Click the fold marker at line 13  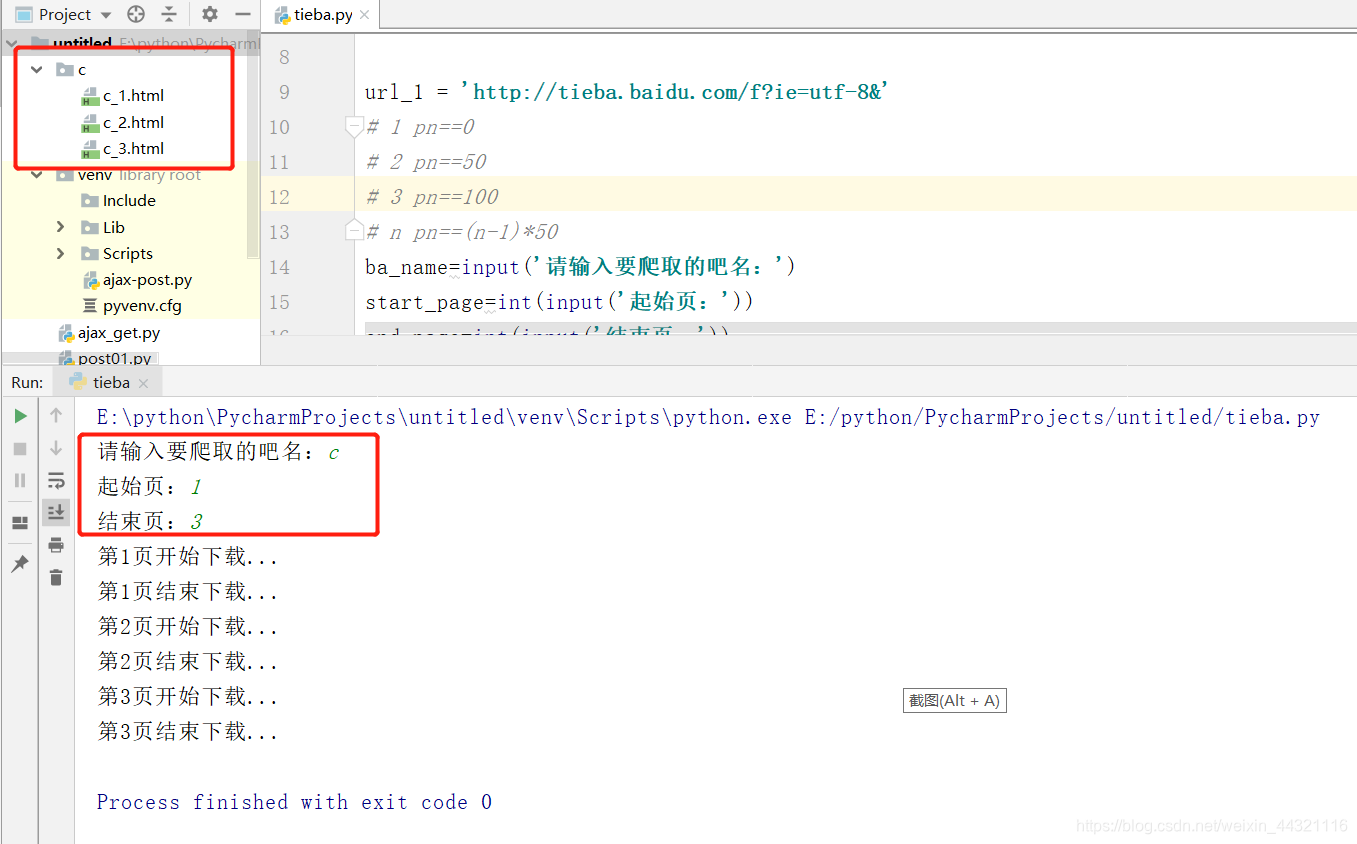click(x=353, y=232)
